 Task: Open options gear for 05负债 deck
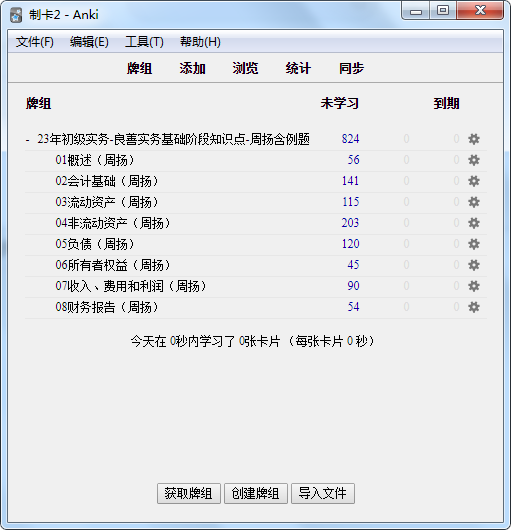pos(474,244)
